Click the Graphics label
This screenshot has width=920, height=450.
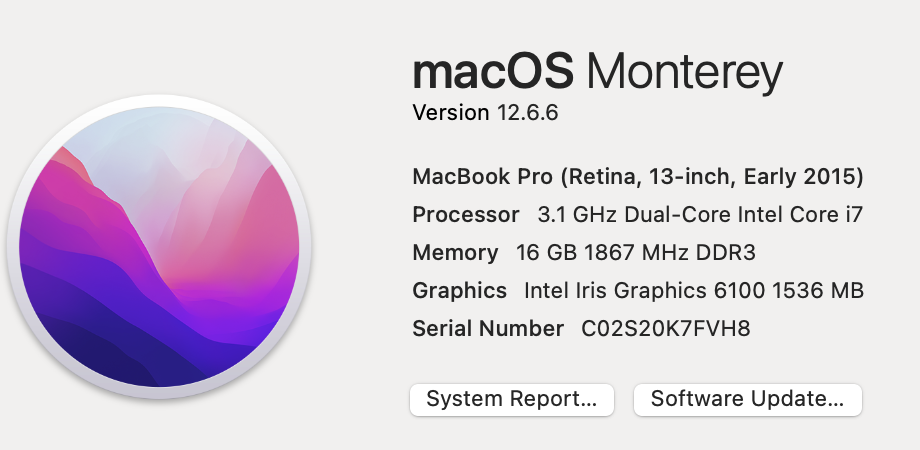(x=459, y=291)
